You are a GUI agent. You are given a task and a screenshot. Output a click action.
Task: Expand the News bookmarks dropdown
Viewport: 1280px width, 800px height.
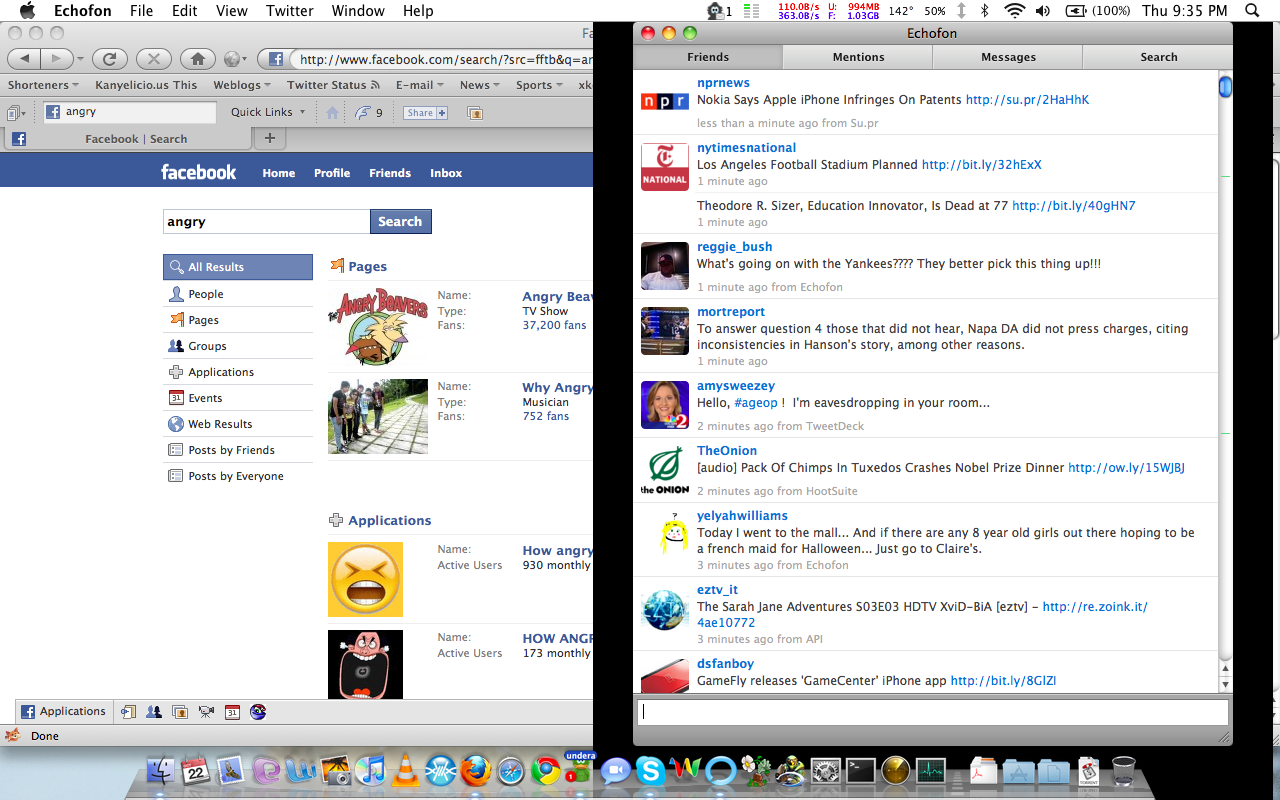(480, 85)
